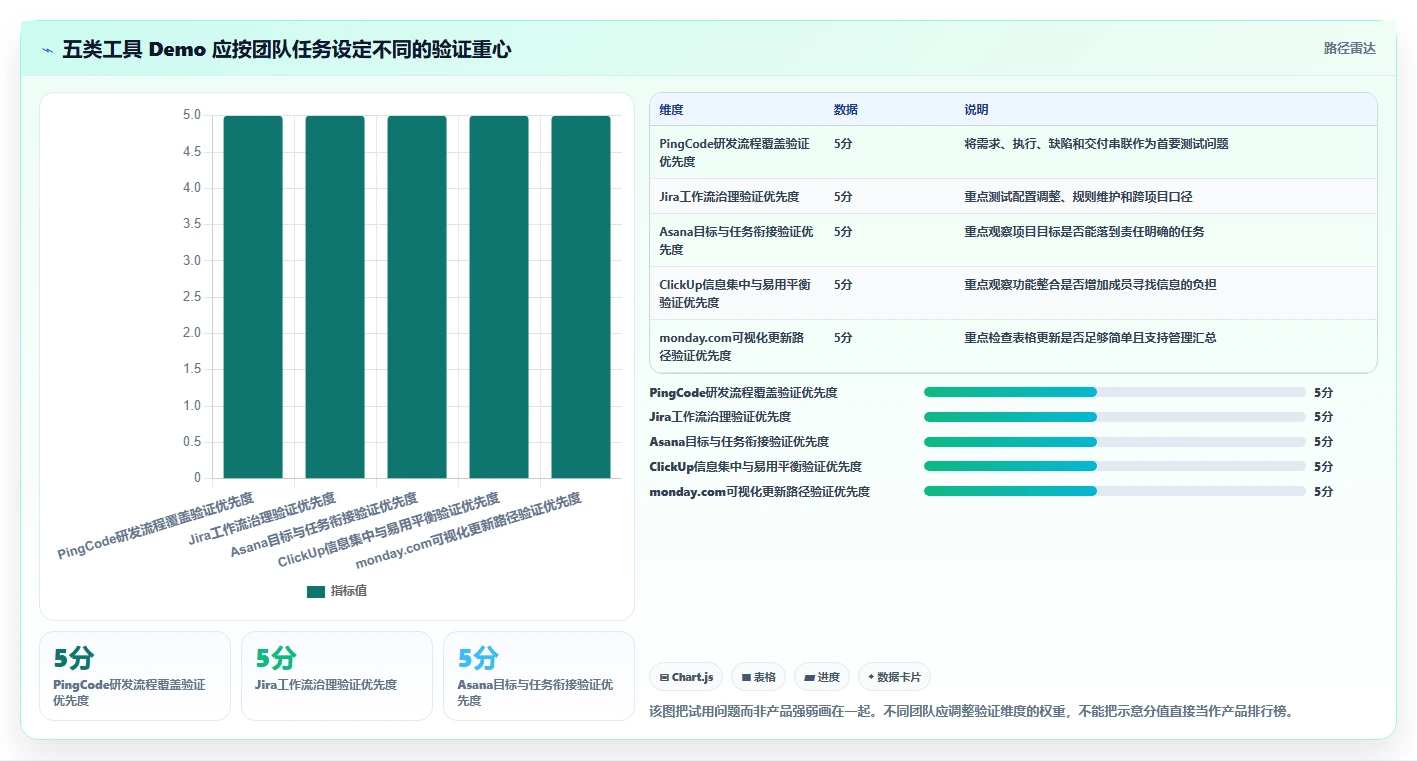Click the 五类工具 Demo headline title
Screen dimensions: 1417x761
click(287, 50)
